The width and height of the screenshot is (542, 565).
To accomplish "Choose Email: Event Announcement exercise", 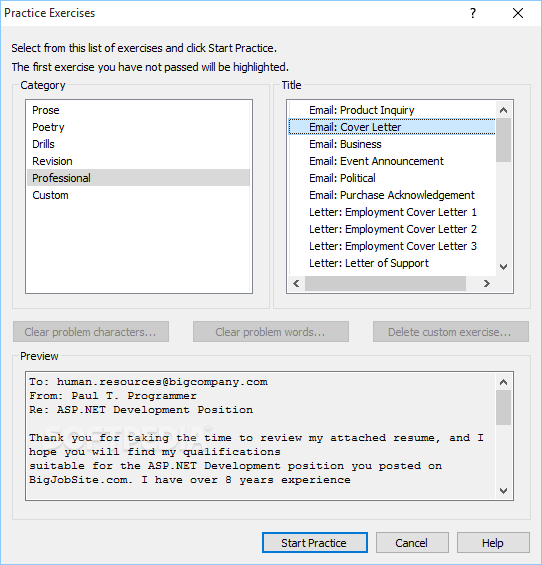I will coord(392,161).
